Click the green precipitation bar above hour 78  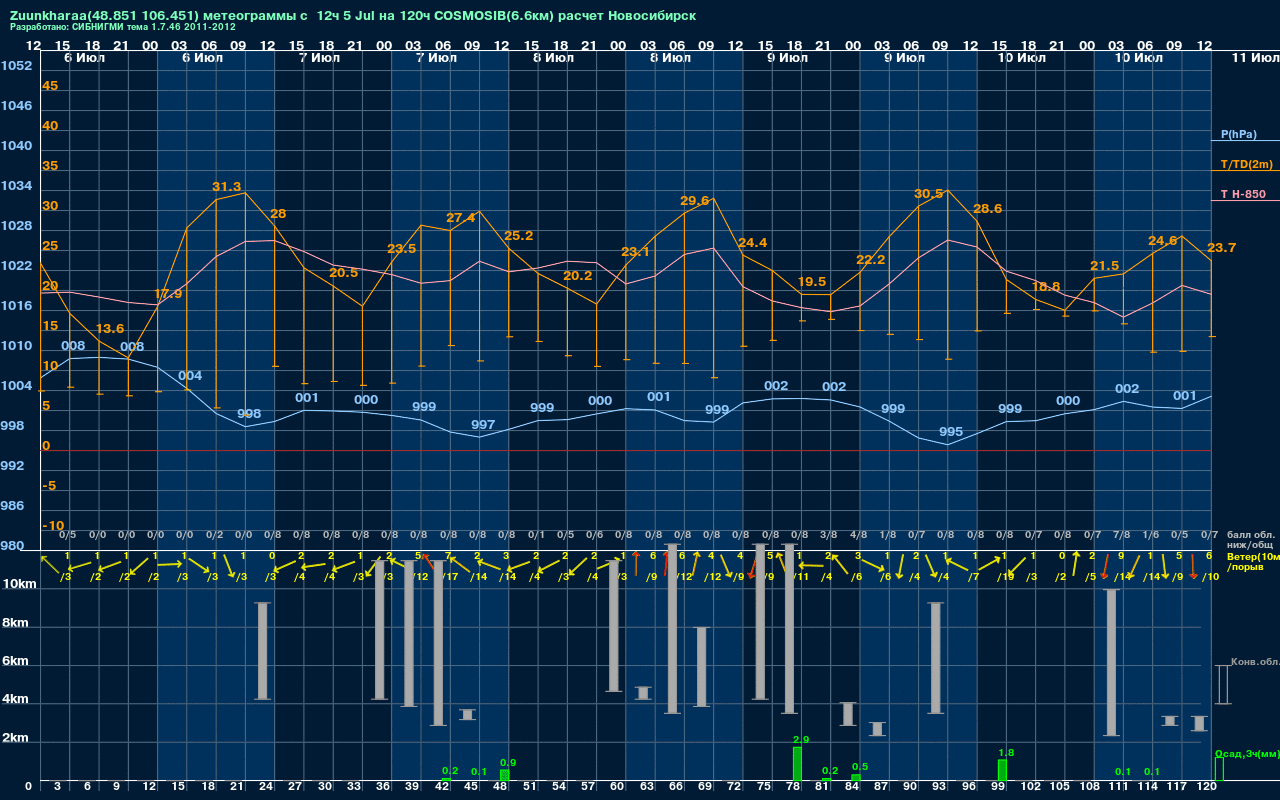tap(797, 764)
